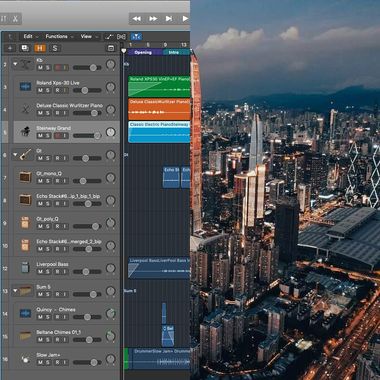
Task: Toggle record enable on Steinway Grand track
Action: pyautogui.click(x=57, y=136)
